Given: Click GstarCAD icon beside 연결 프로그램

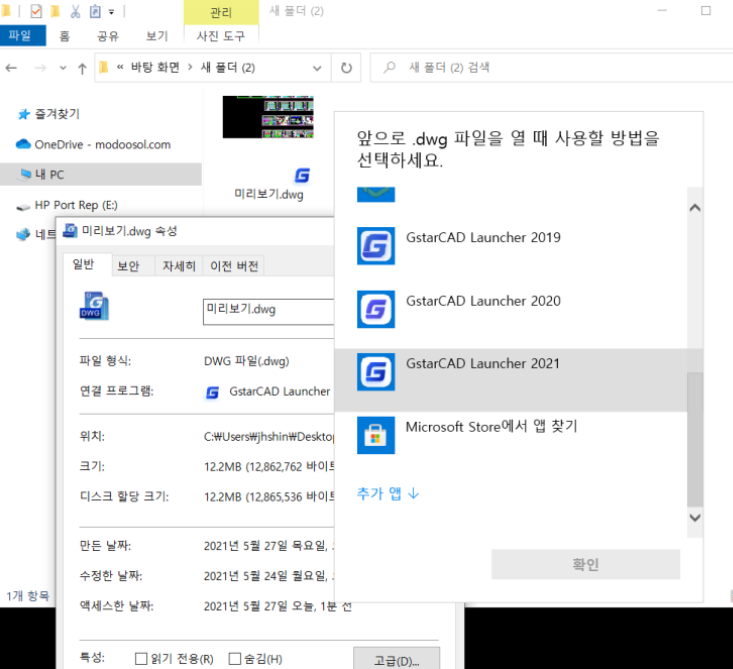Looking at the screenshot, I should click(x=212, y=392).
